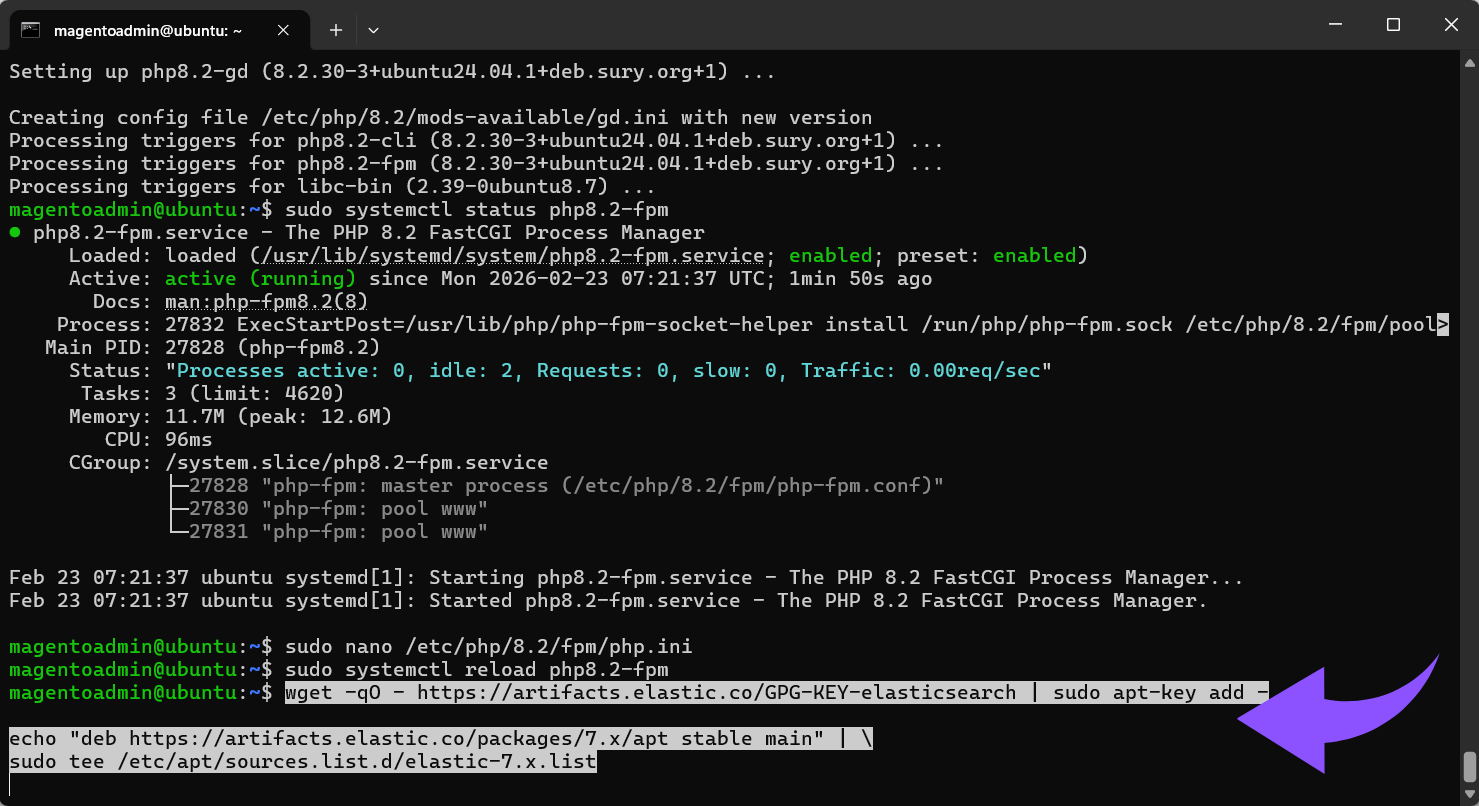Minimize the terminal window
The height and width of the screenshot is (806, 1479).
coord(1335,26)
